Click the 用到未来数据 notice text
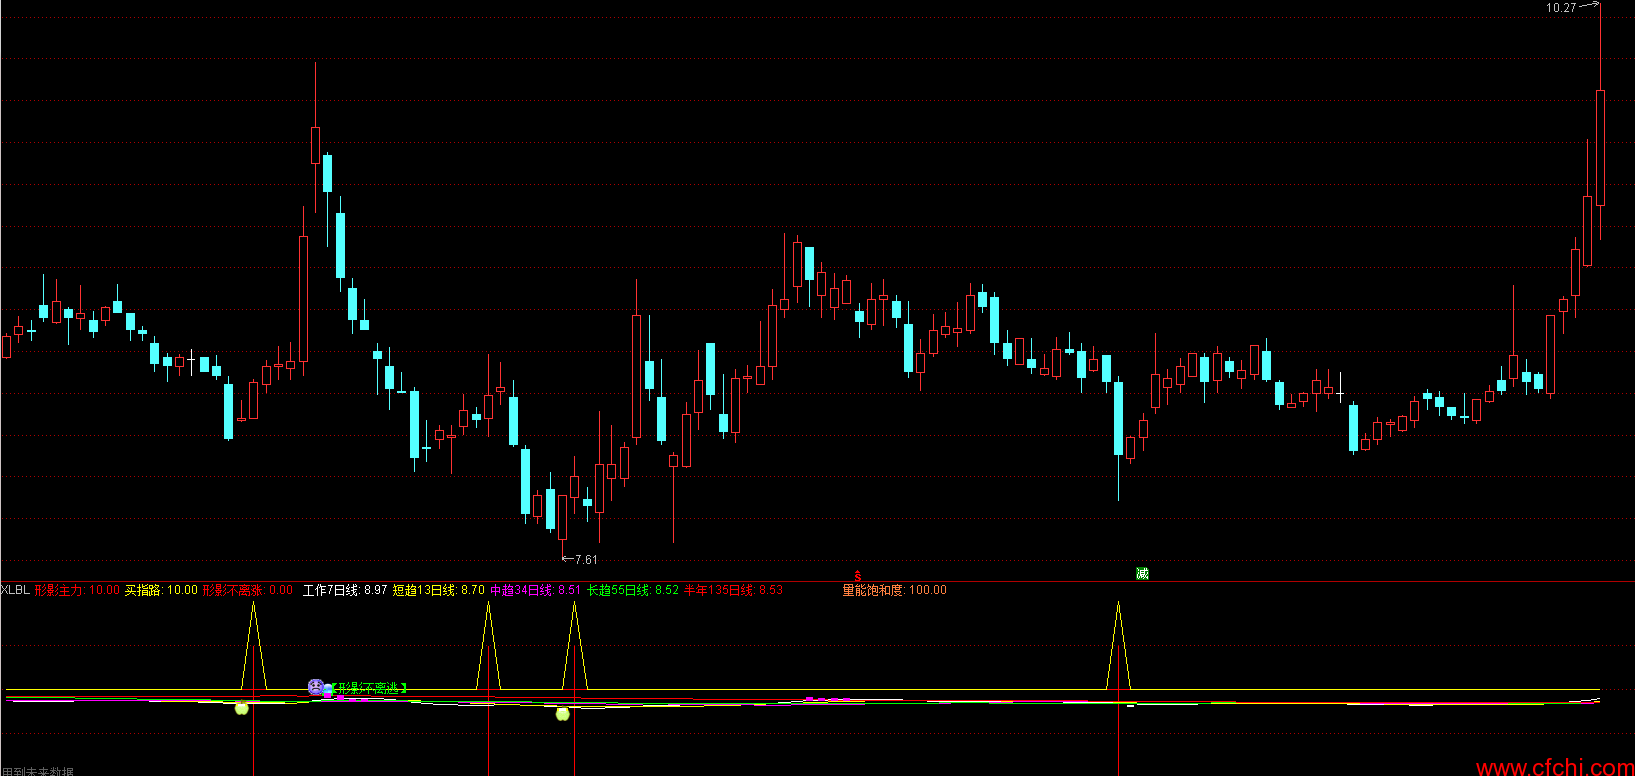 point(38,771)
